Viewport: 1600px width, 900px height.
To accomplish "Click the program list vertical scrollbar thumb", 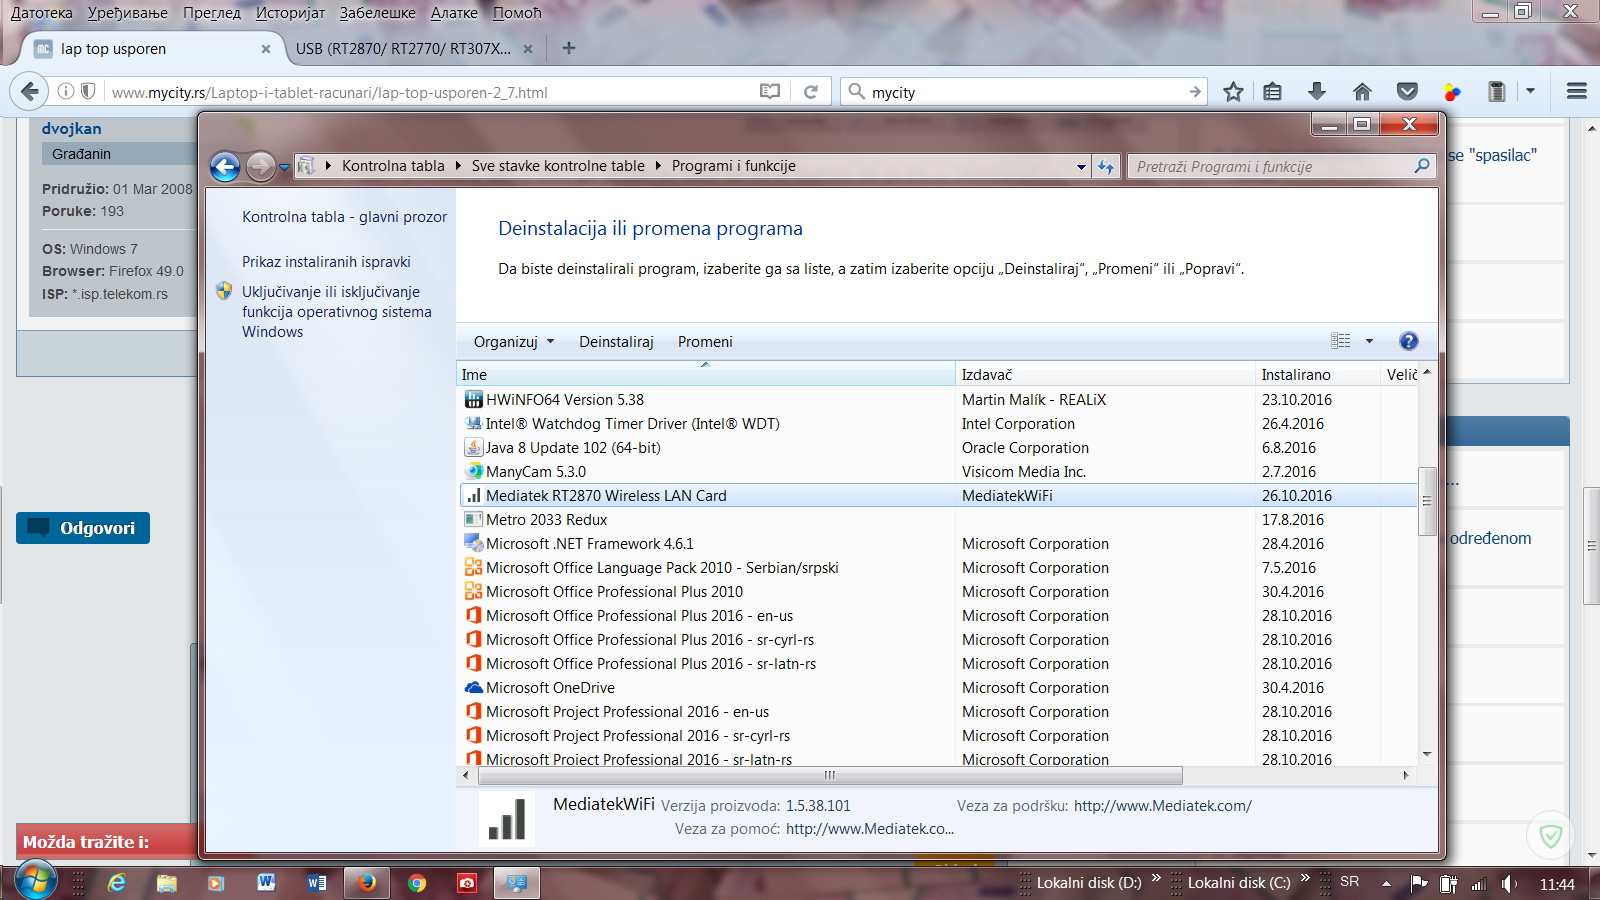I will point(1427,501).
